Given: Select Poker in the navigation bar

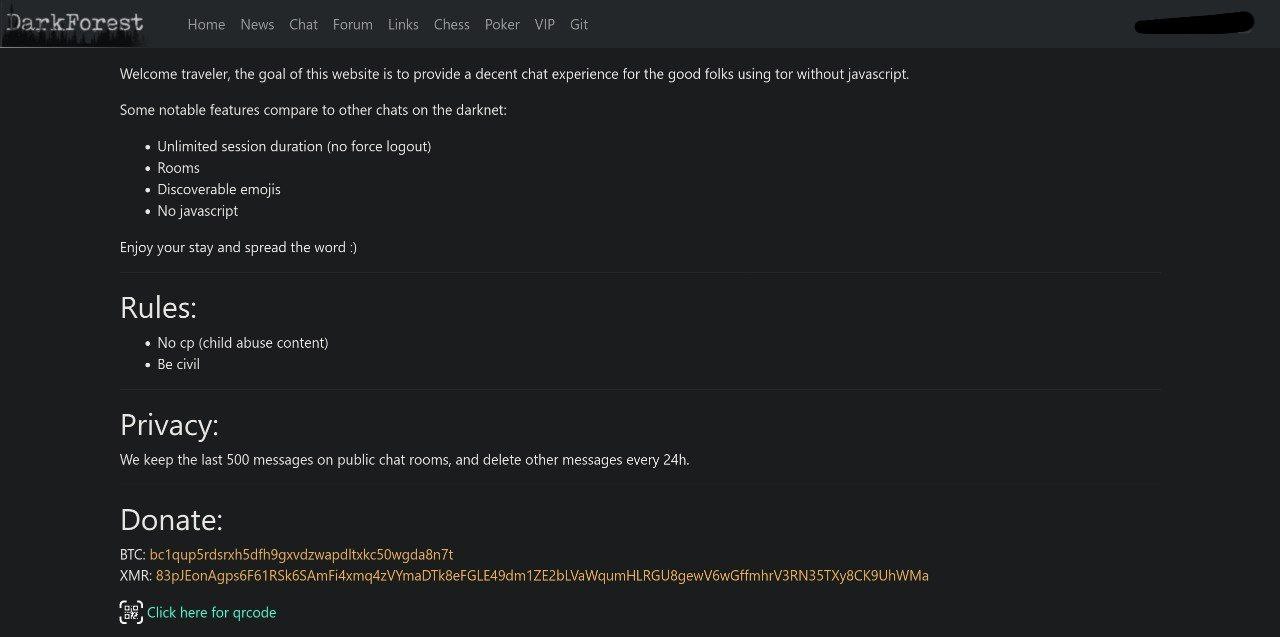Looking at the screenshot, I should coord(502,24).
